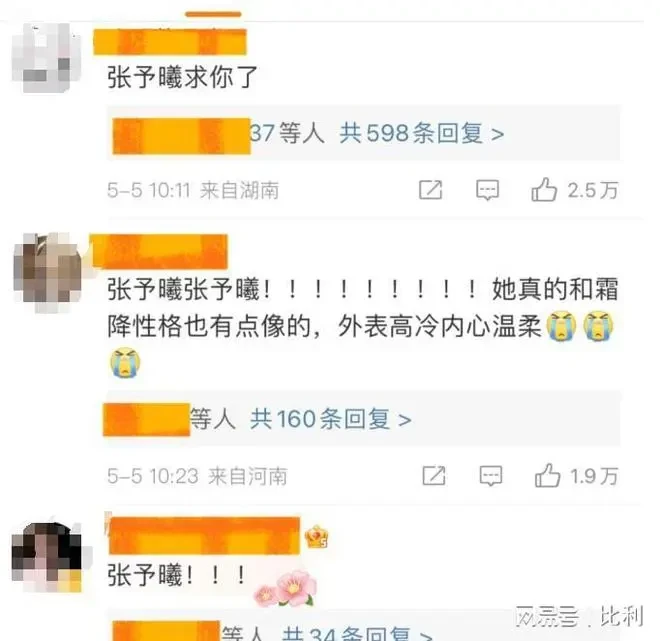This screenshot has height=641, width=660.
Task: Open the second commenter's redacted username
Action: click(159, 252)
